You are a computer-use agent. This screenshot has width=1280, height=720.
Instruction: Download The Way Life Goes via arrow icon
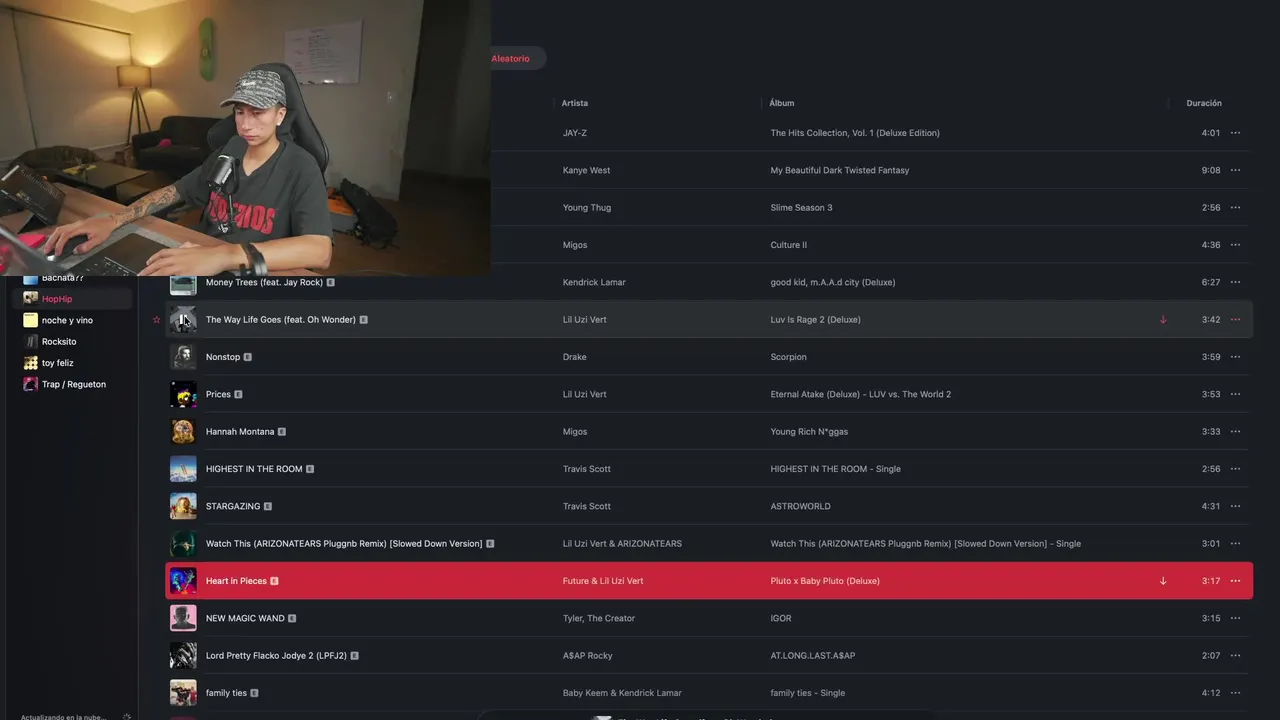(x=1163, y=320)
